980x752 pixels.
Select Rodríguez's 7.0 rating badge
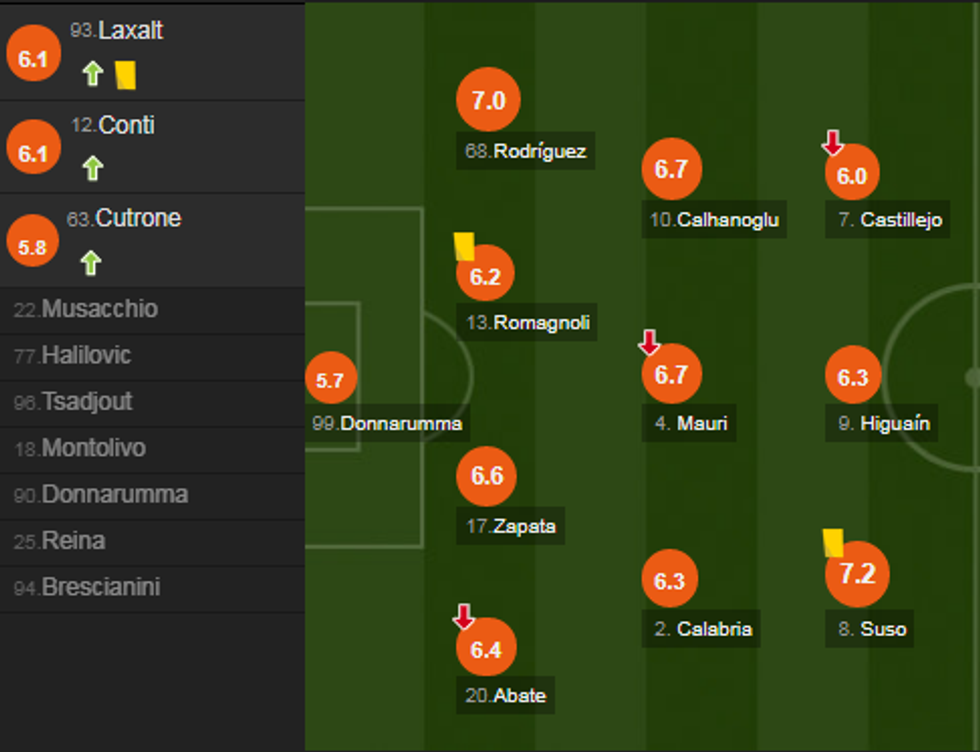click(488, 100)
